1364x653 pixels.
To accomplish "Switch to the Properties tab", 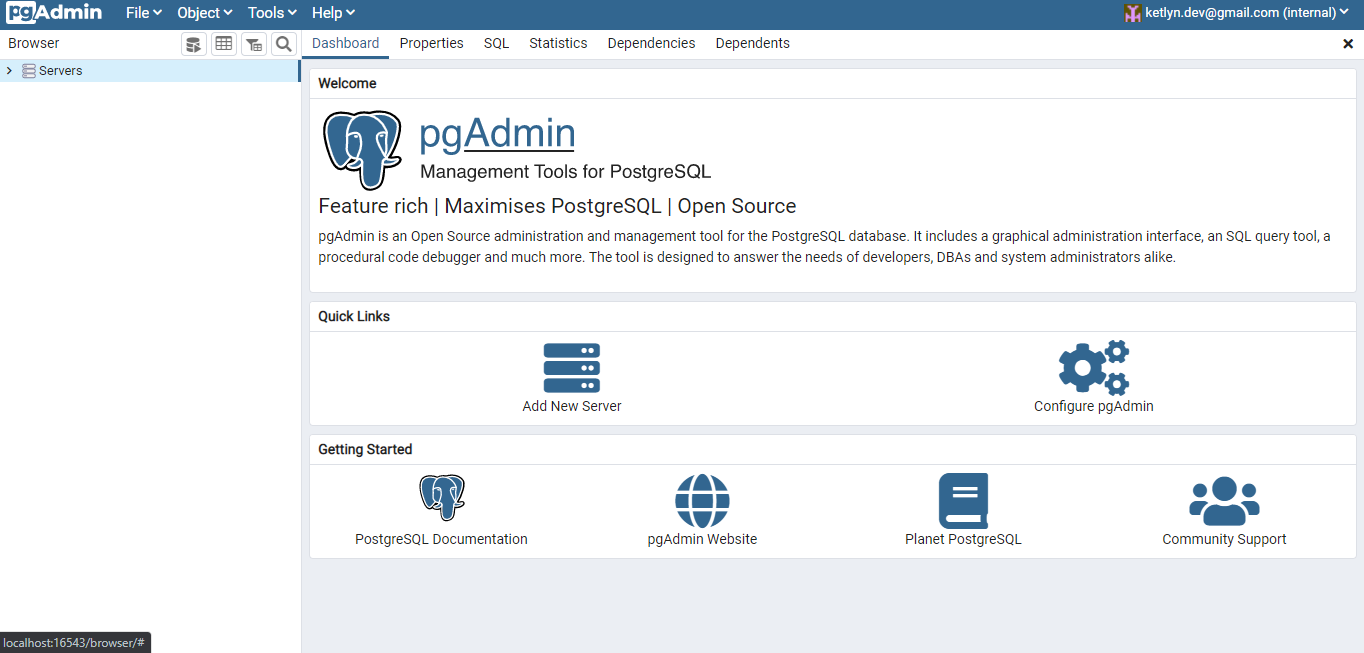I will pyautogui.click(x=431, y=43).
